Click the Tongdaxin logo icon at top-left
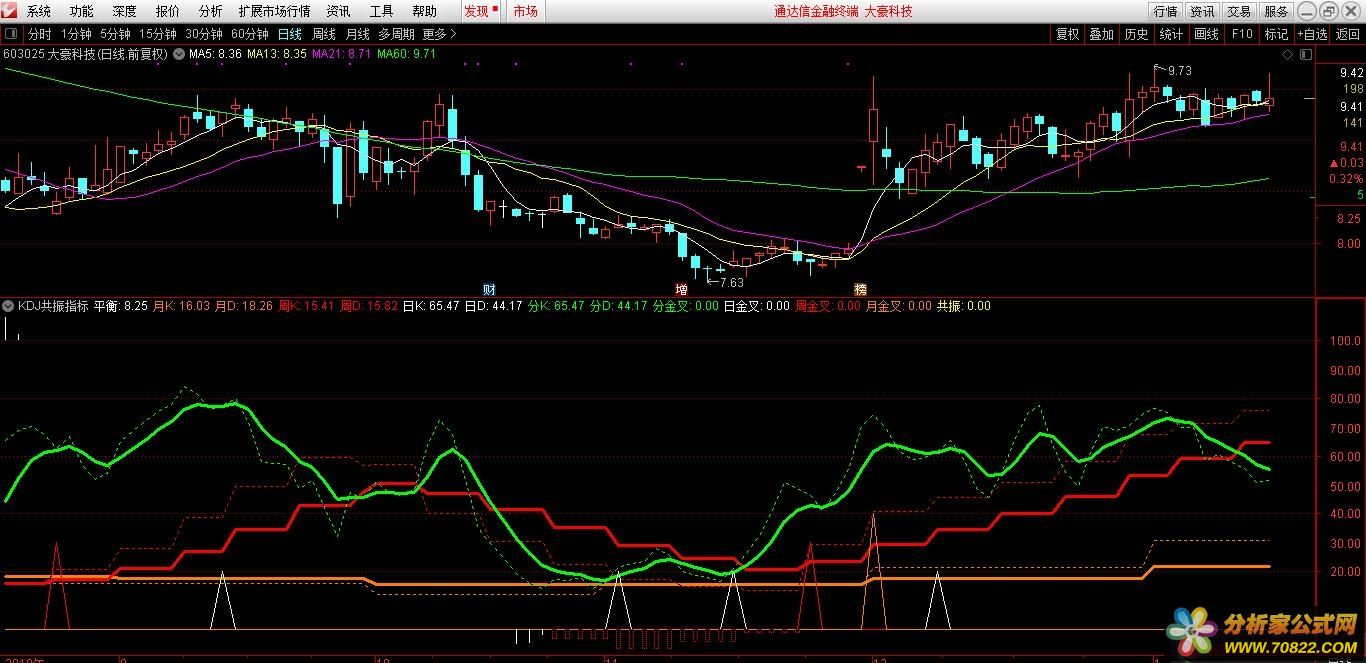 pyautogui.click(x=10, y=11)
